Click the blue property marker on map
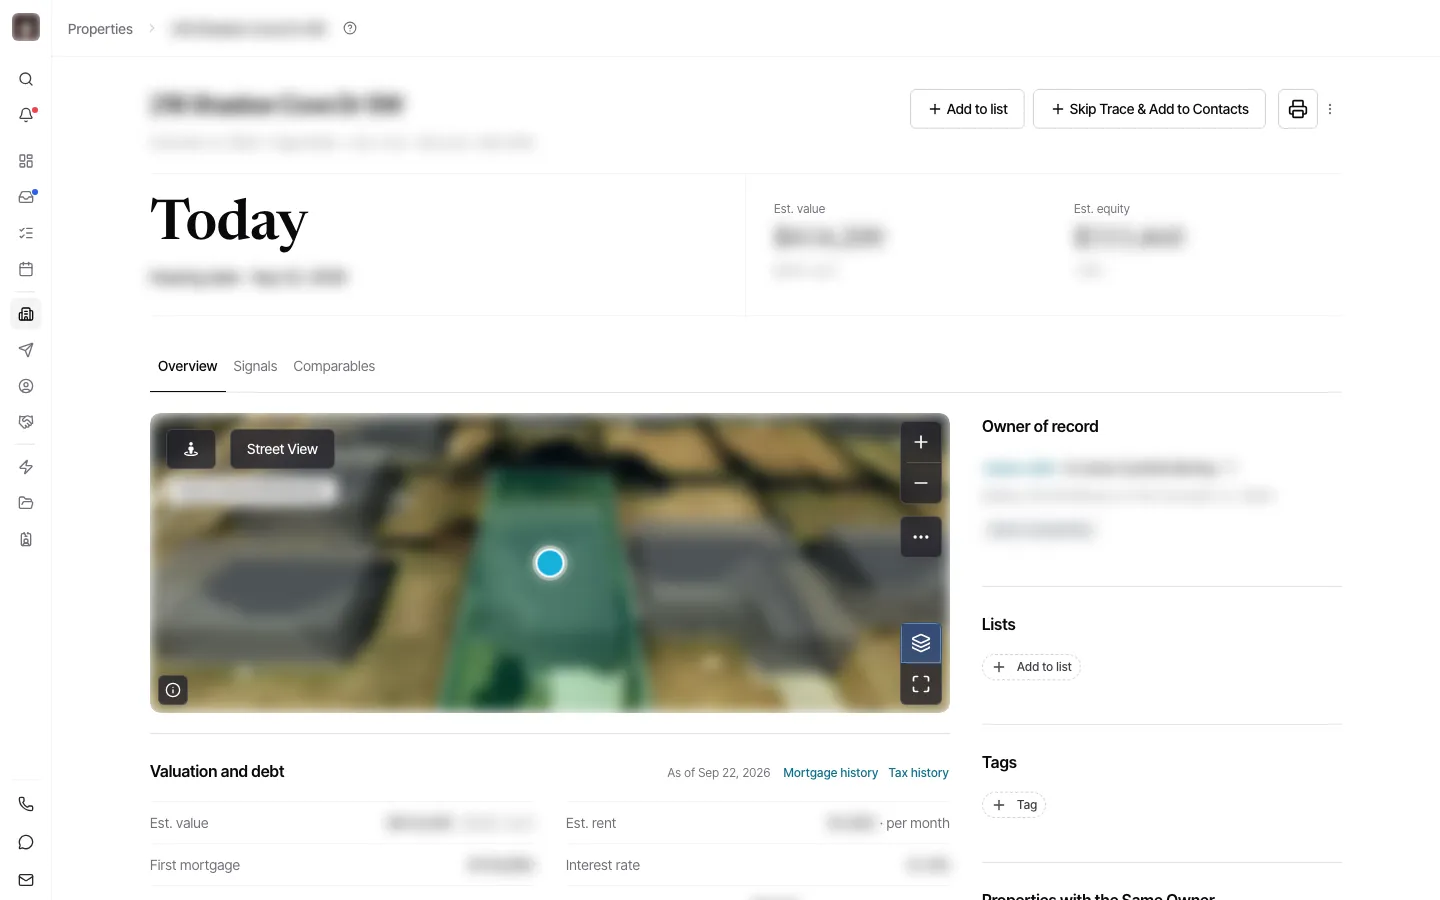The image size is (1440, 900). [x=550, y=563]
